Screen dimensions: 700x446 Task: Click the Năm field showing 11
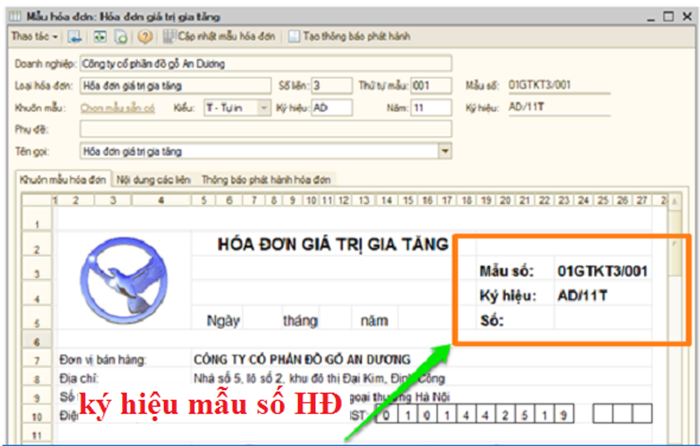coord(431,108)
